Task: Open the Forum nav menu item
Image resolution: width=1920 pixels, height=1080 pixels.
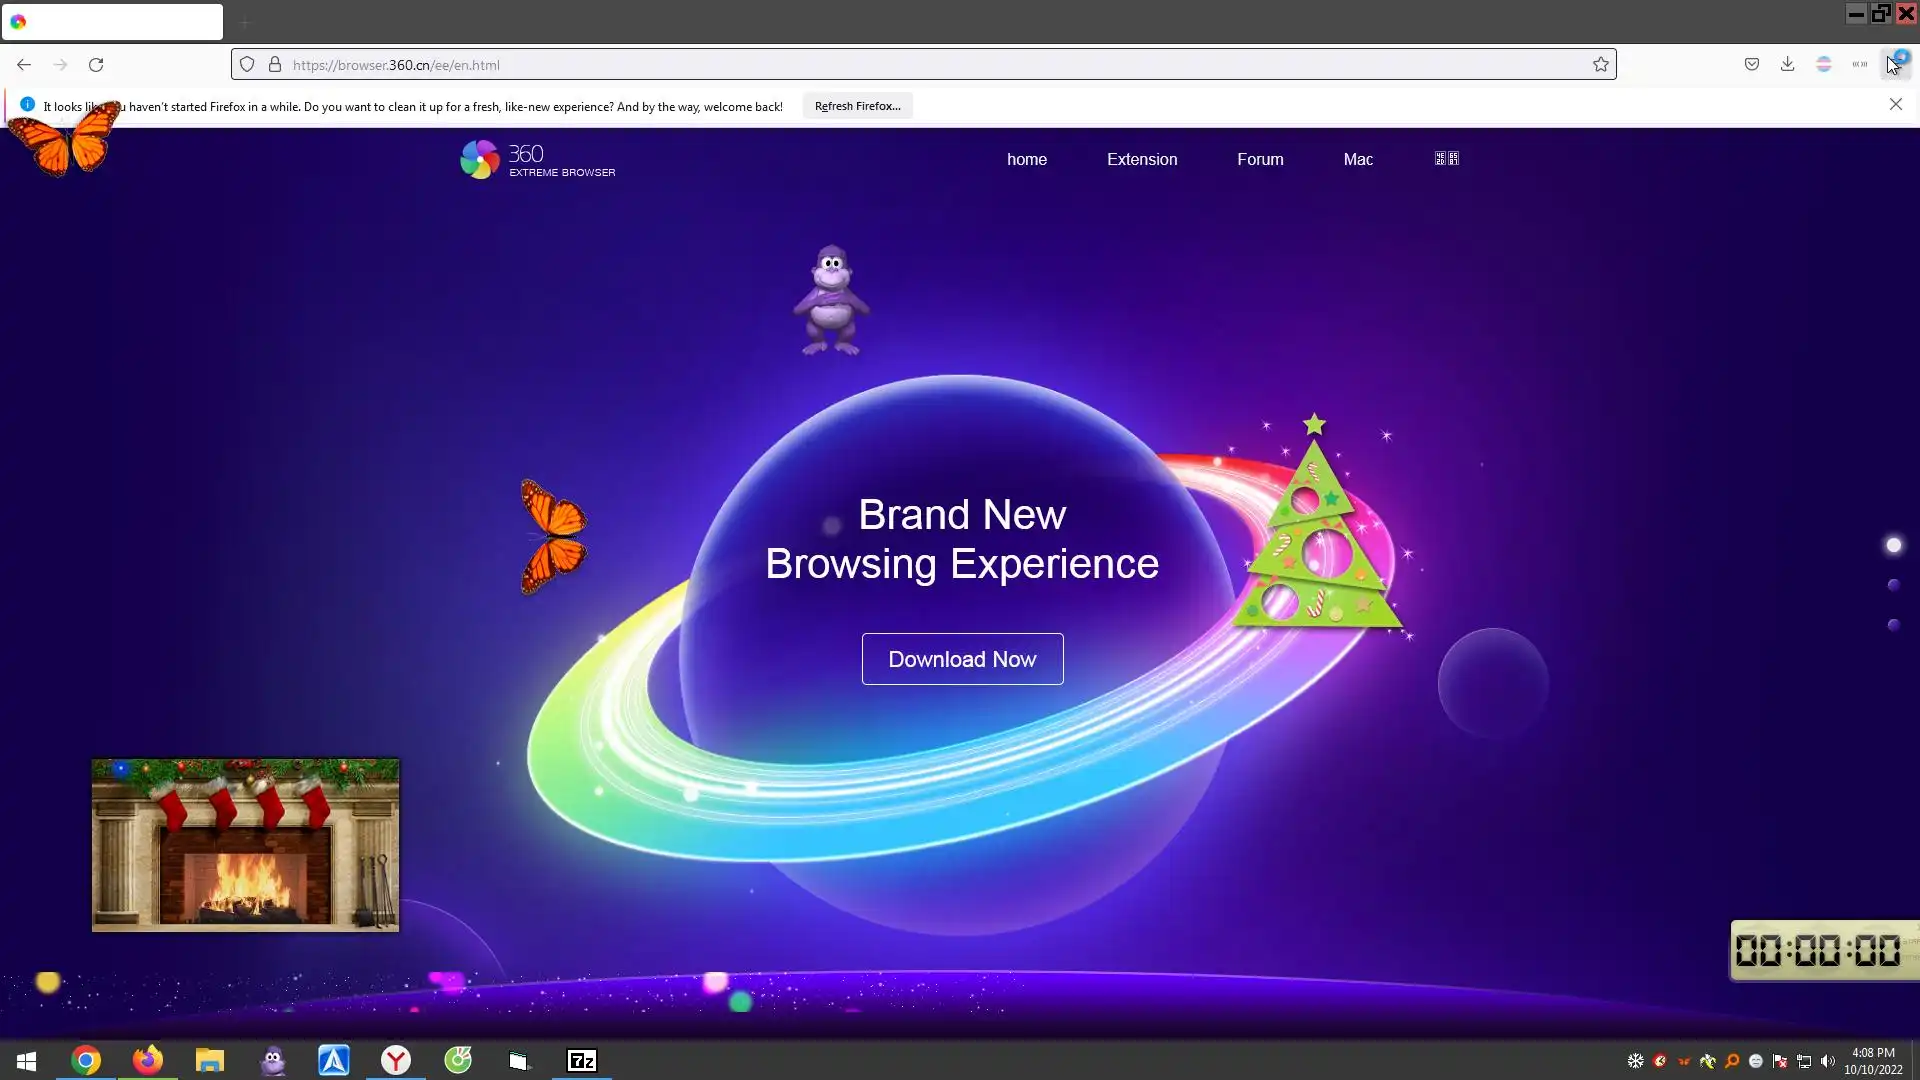Action: [1260, 159]
